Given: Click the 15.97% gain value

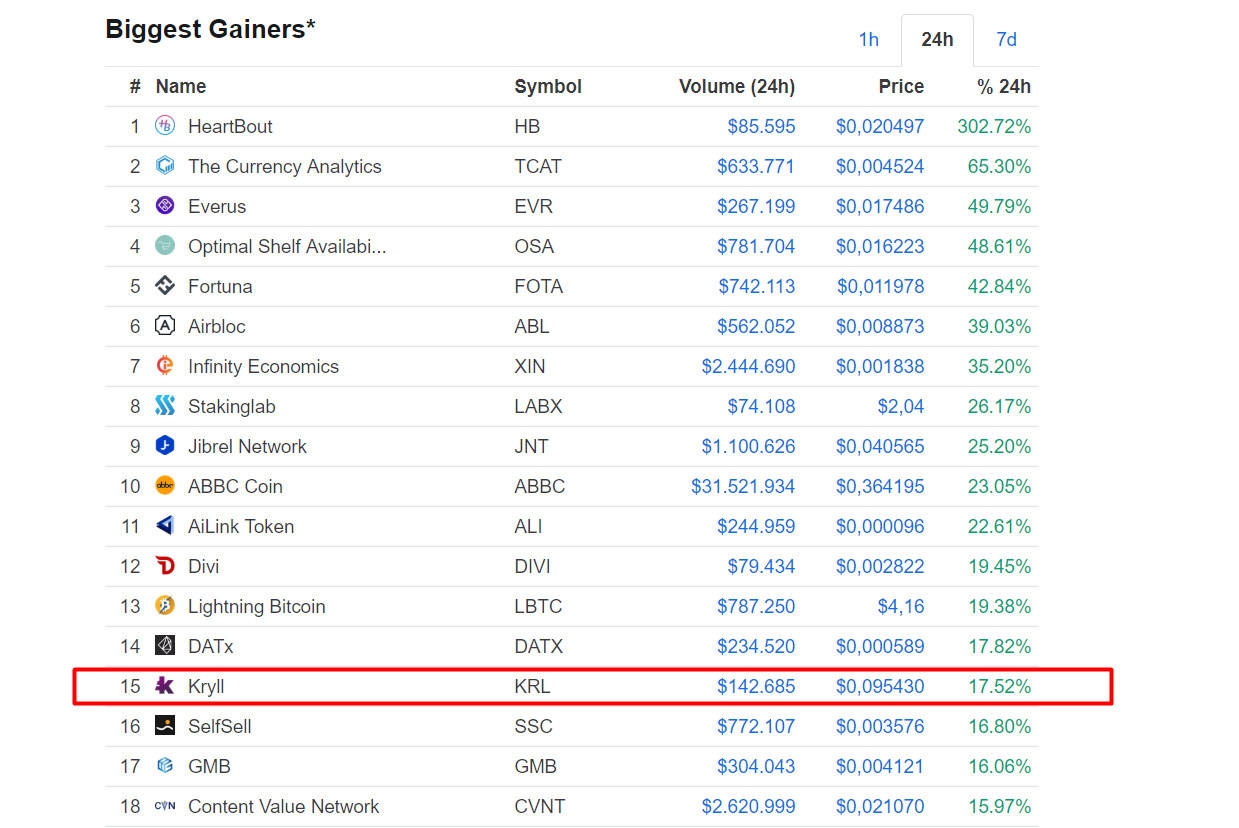Looking at the screenshot, I should 999,807.
